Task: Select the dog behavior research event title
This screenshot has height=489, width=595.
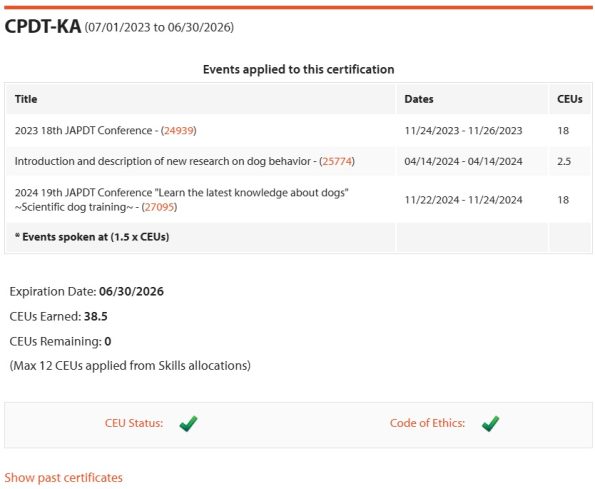Action: (x=184, y=161)
